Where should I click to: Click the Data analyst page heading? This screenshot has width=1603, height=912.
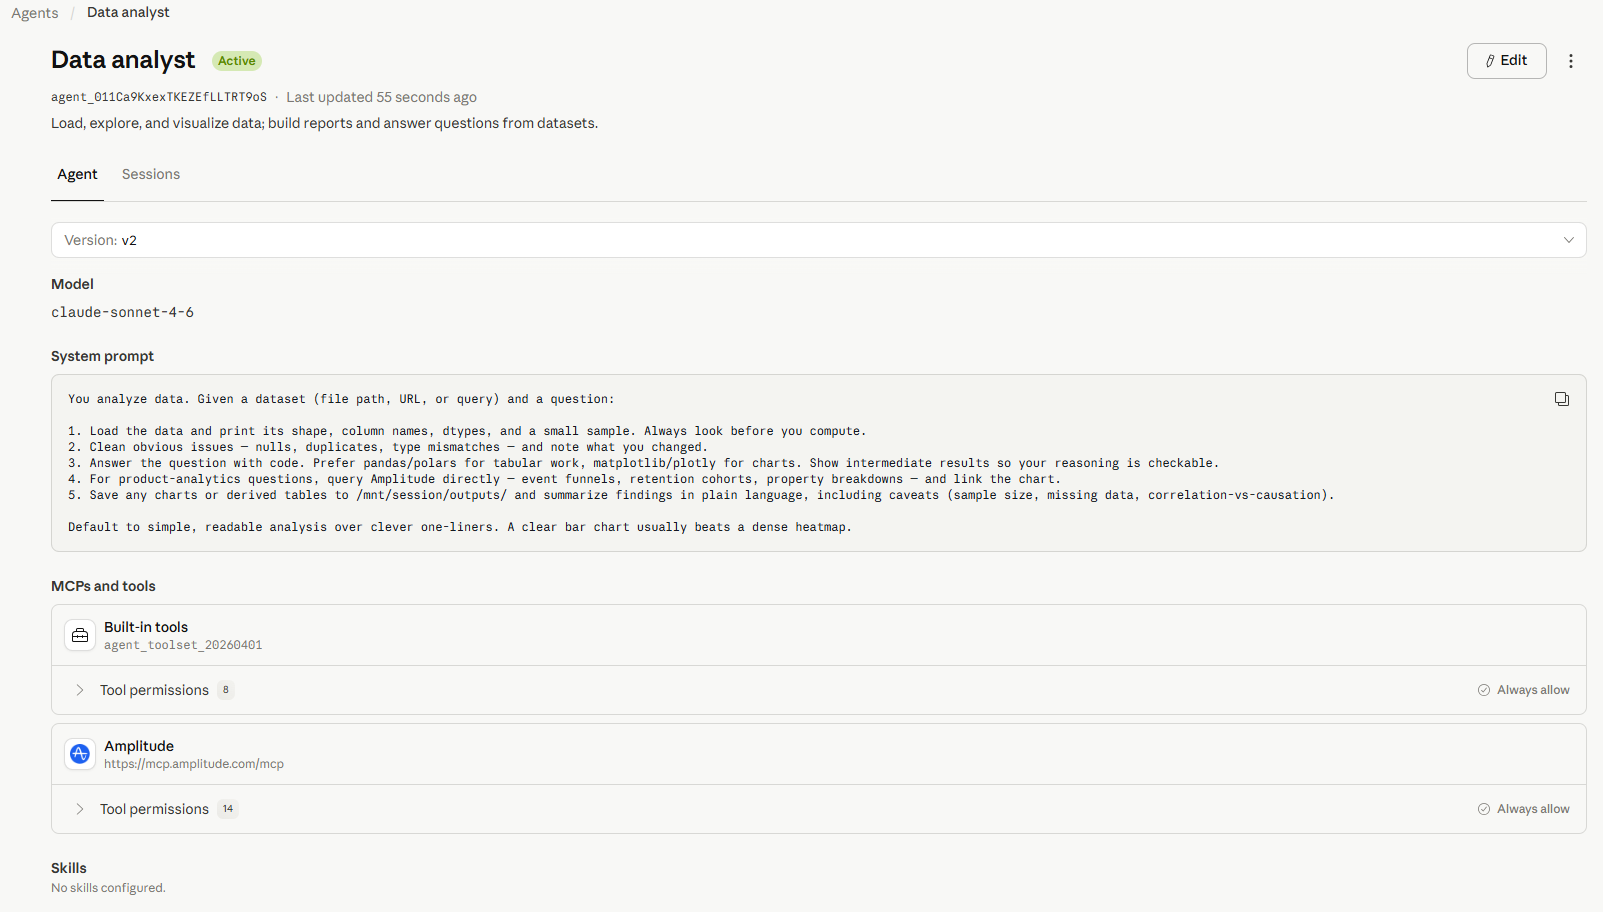point(123,60)
